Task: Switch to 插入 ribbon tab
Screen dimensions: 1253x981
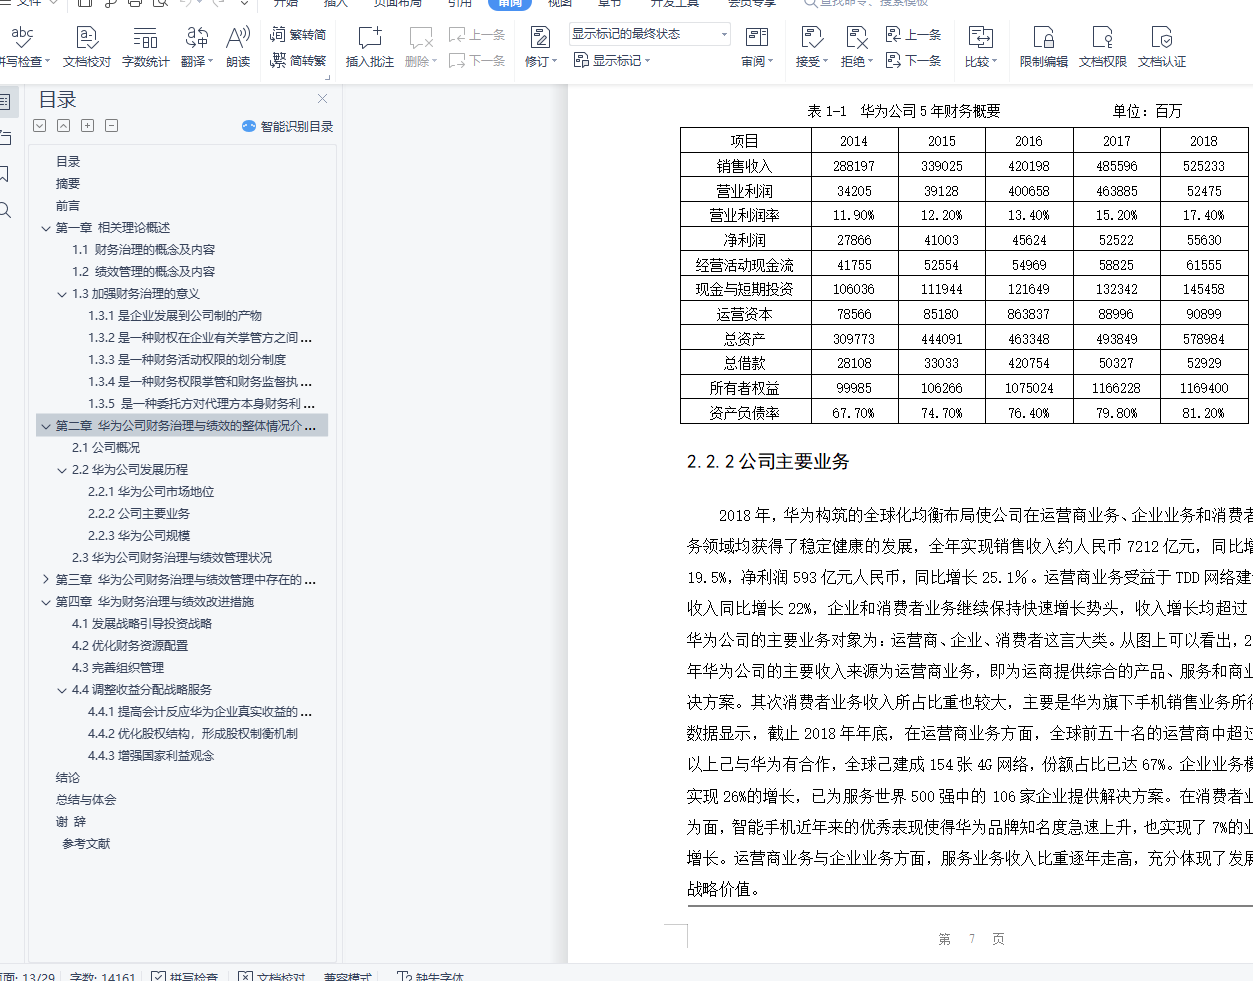Action: [336, 3]
